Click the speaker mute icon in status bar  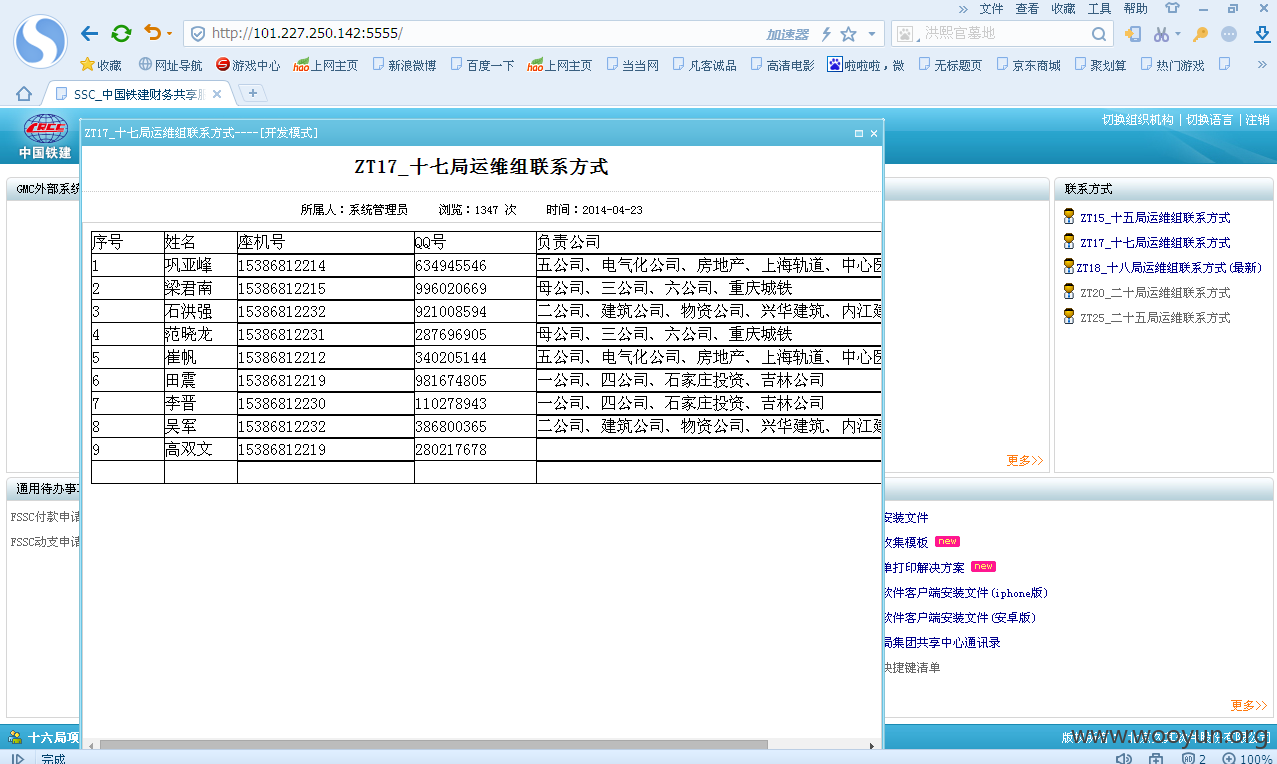click(1124, 758)
